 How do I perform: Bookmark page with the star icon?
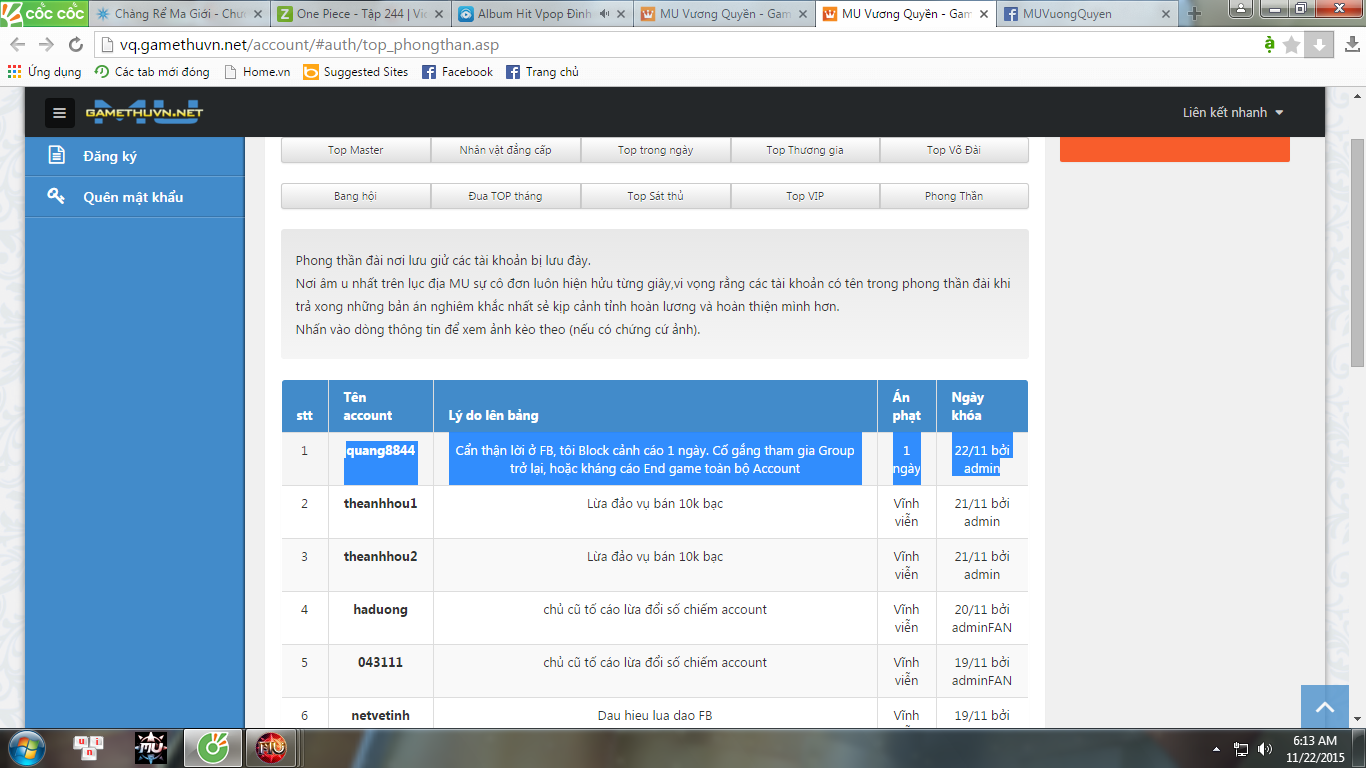tap(1291, 45)
